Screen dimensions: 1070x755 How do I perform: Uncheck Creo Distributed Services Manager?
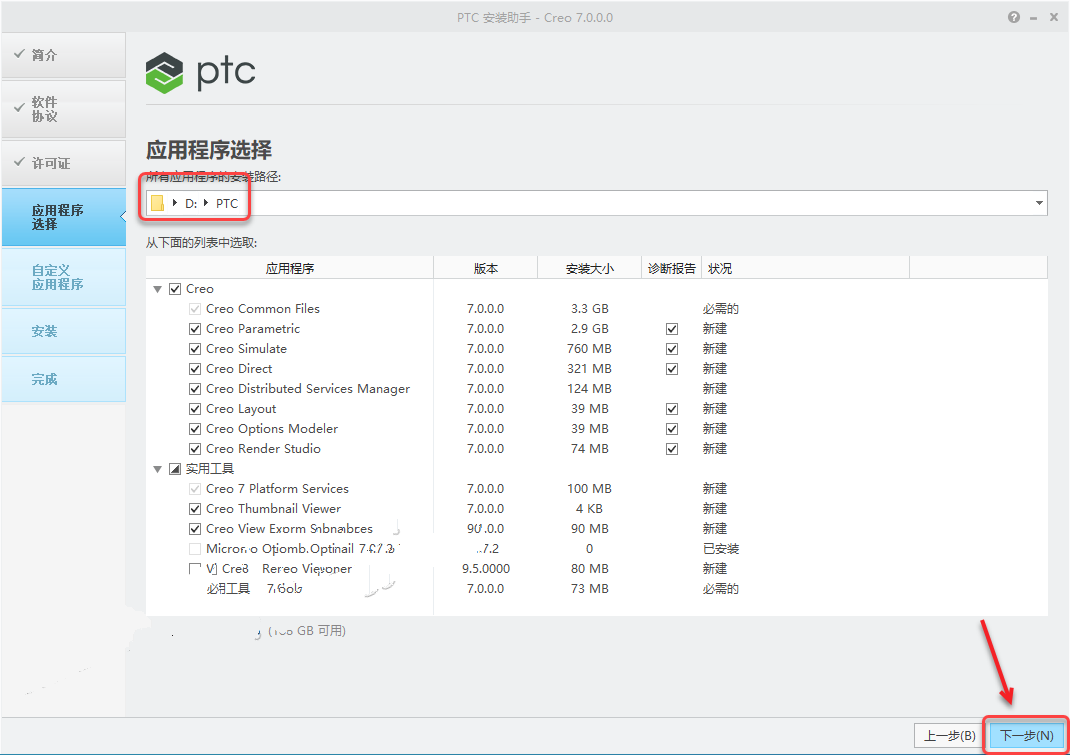point(195,389)
